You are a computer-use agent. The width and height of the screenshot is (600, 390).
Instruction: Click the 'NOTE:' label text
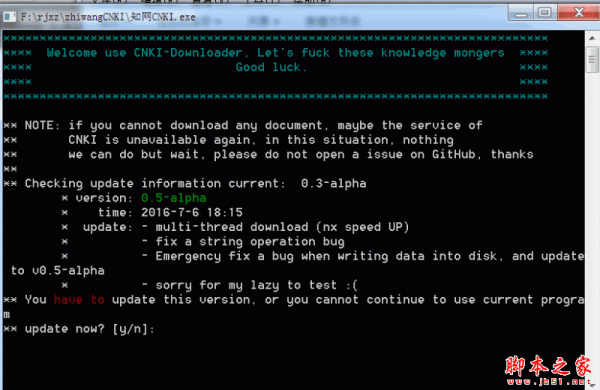click(x=42, y=126)
